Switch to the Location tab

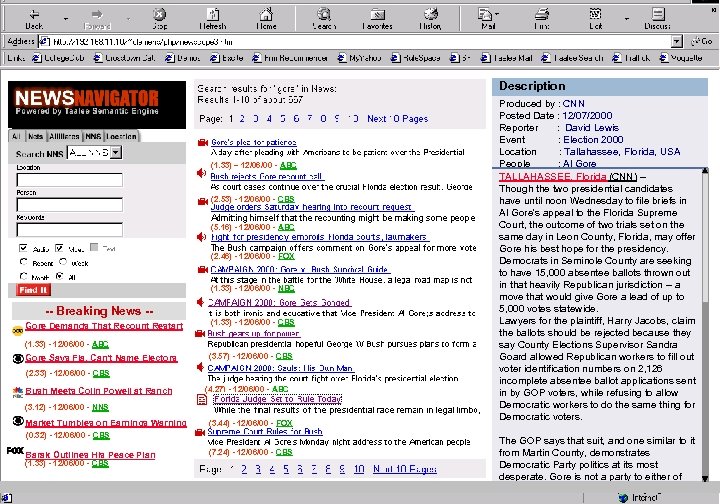122,136
